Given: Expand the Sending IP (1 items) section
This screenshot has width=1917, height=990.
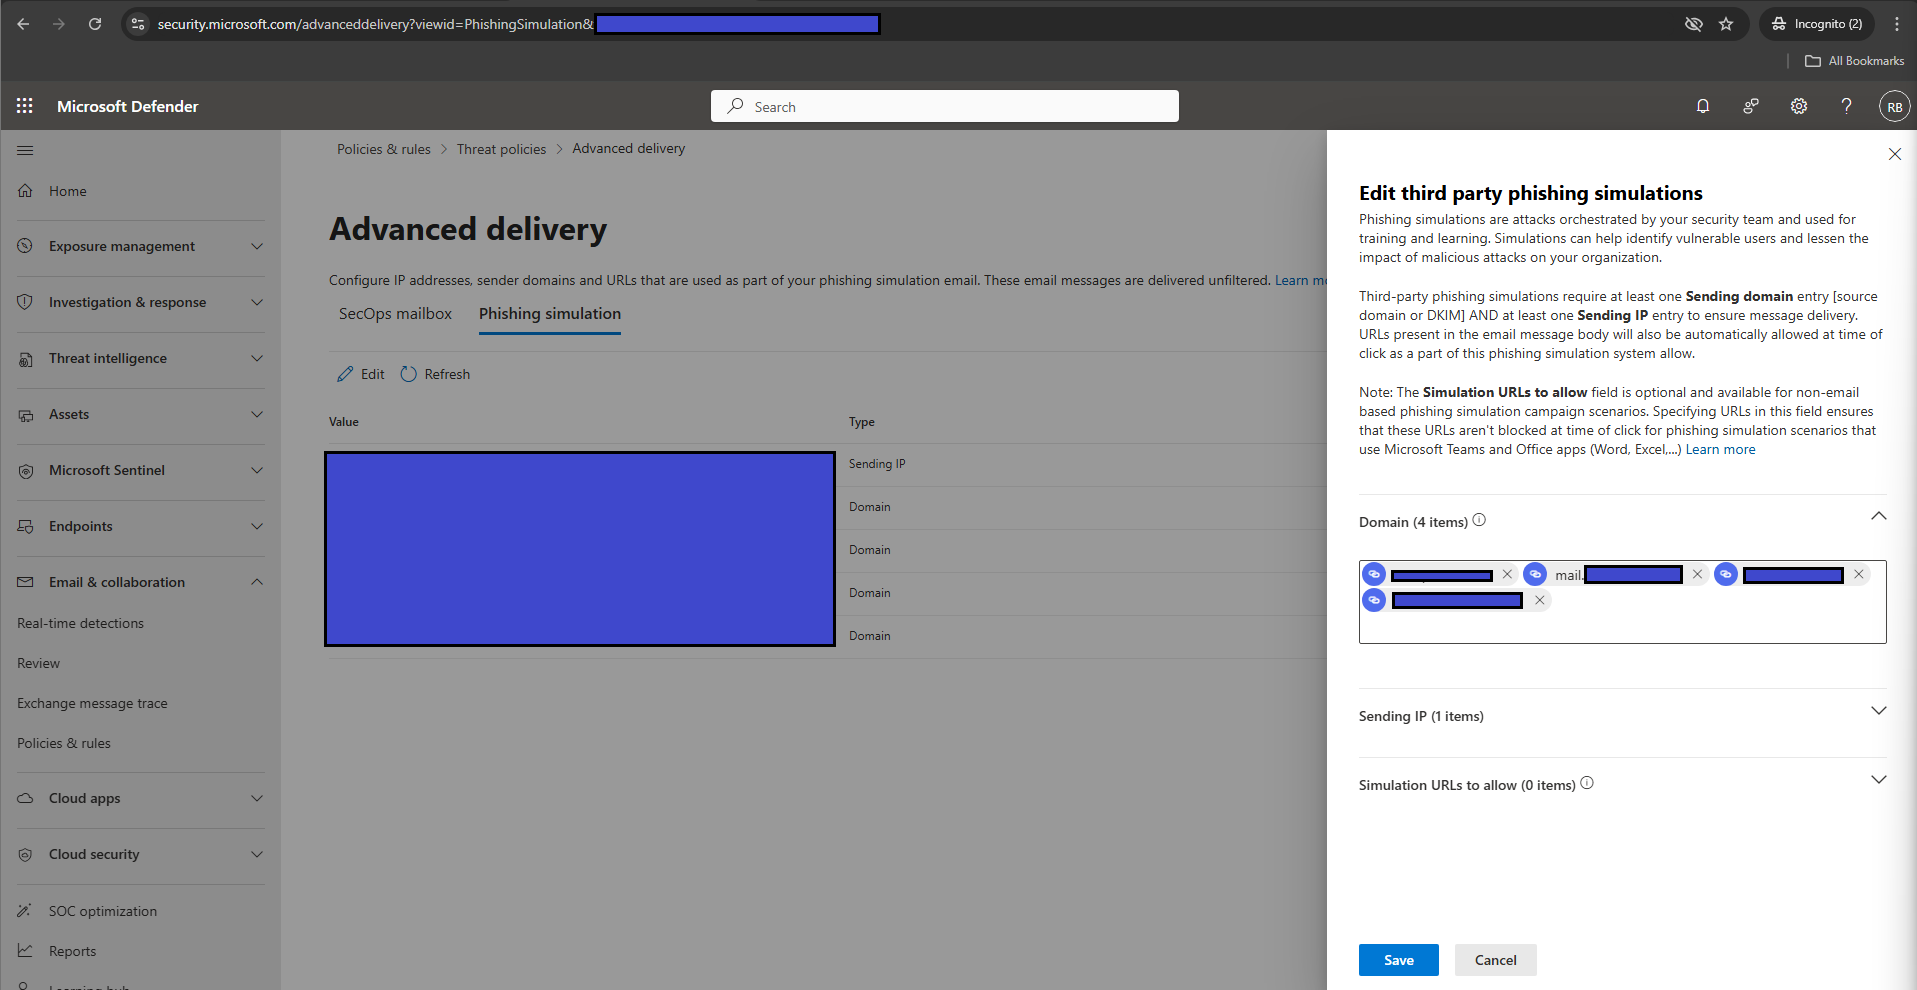Looking at the screenshot, I should pos(1878,710).
